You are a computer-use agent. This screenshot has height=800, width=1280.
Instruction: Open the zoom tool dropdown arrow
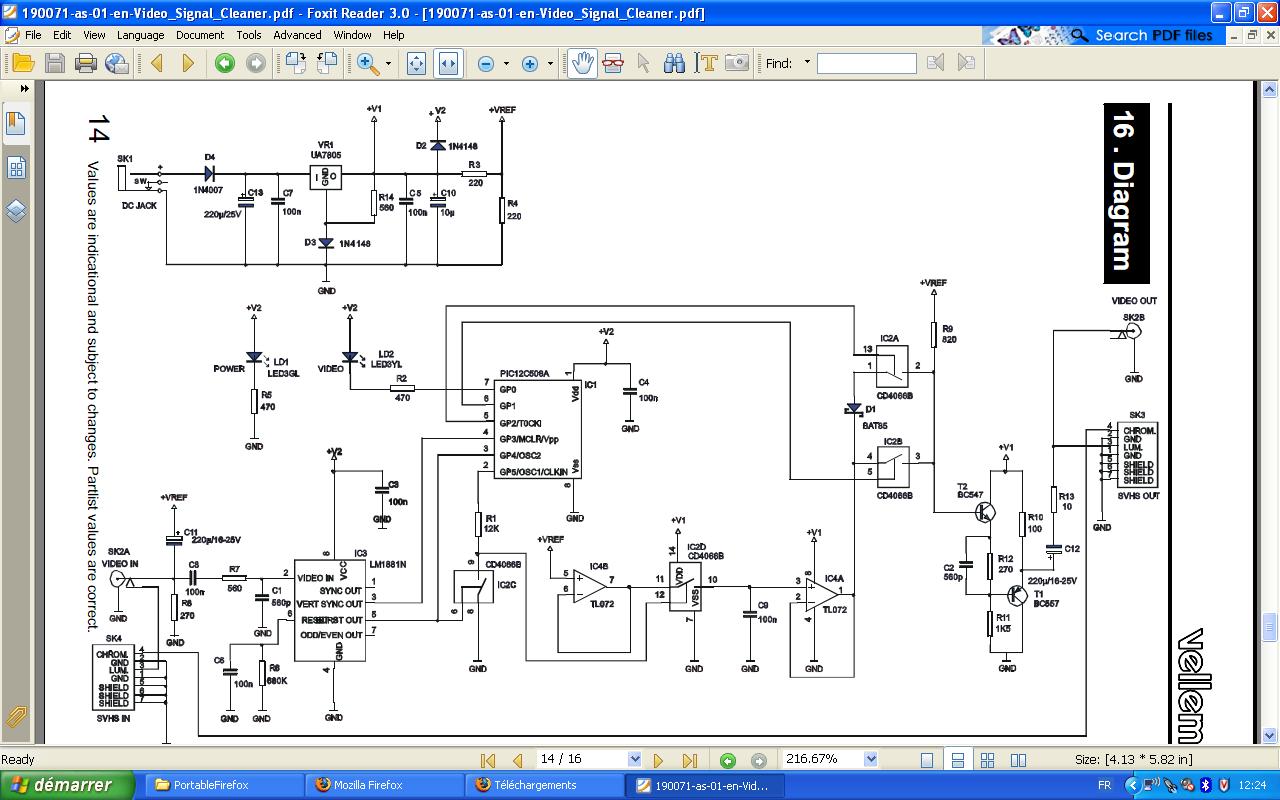[x=390, y=63]
